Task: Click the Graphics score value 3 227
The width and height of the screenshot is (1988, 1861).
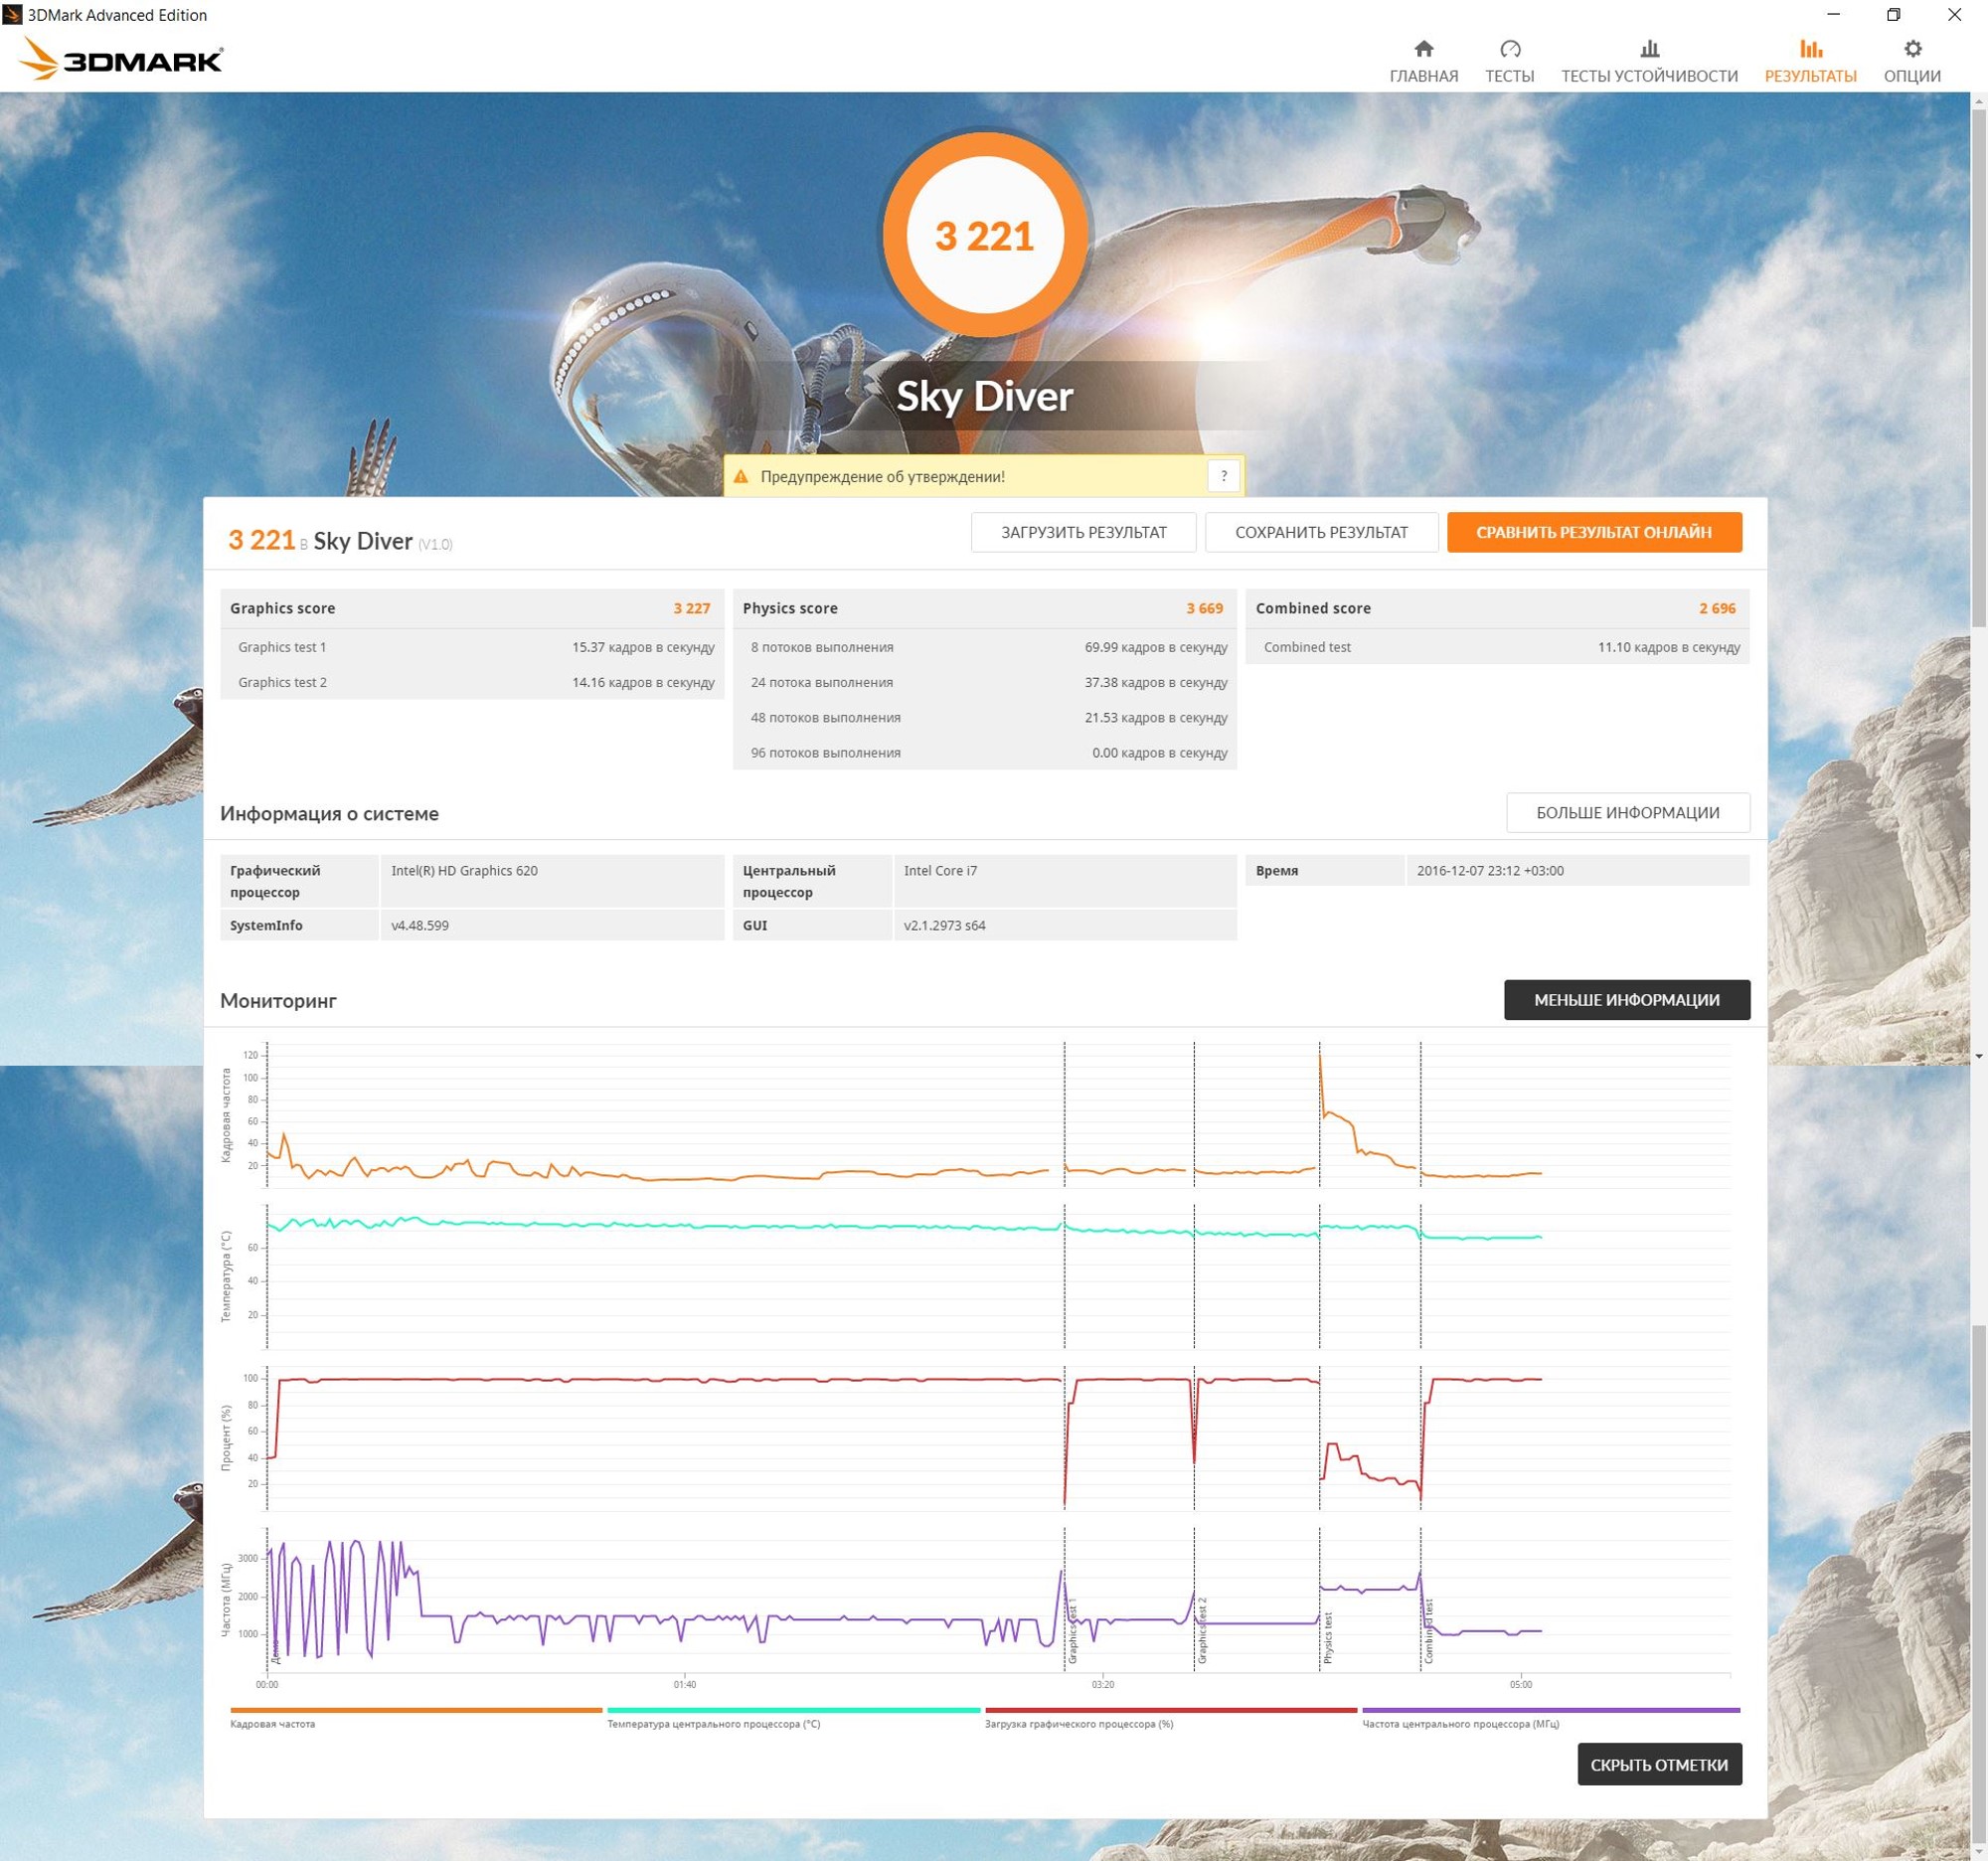Action: click(691, 608)
